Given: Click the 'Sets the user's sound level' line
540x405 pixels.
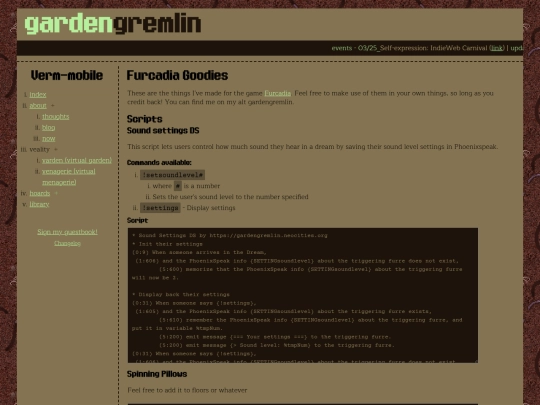Looking at the screenshot, I should point(230,197).
